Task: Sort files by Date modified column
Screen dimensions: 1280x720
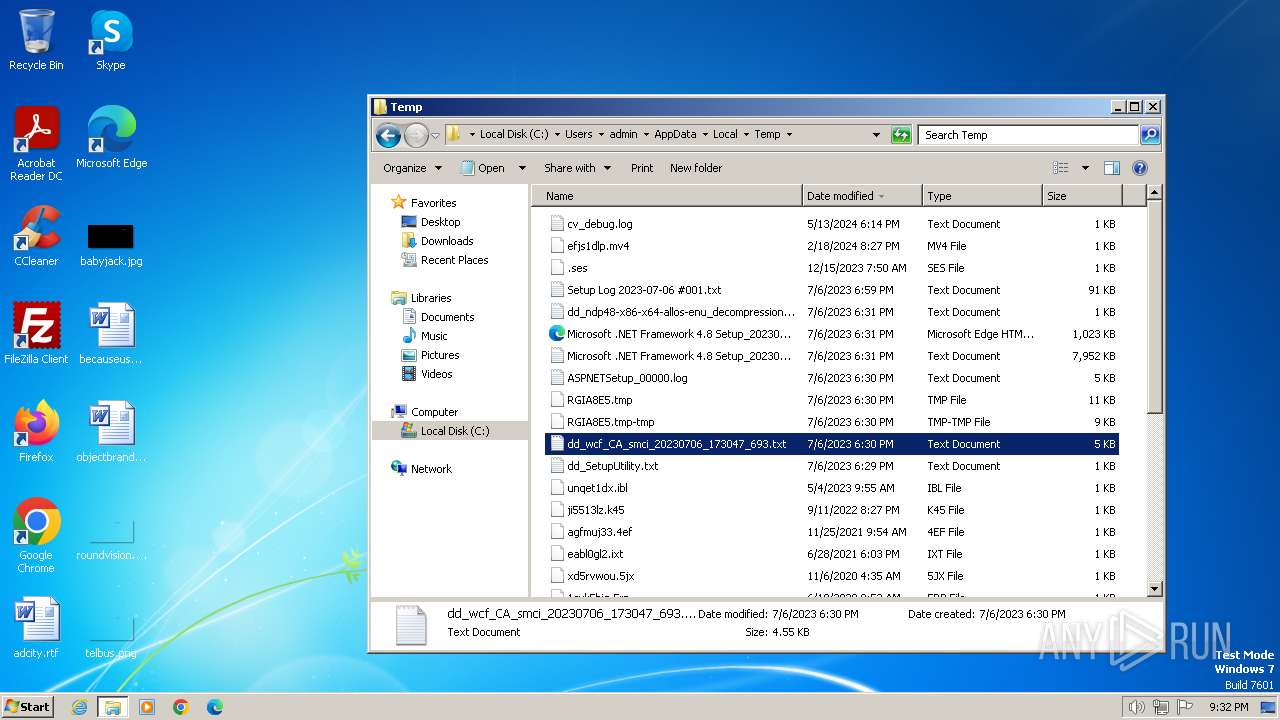Action: [861, 196]
